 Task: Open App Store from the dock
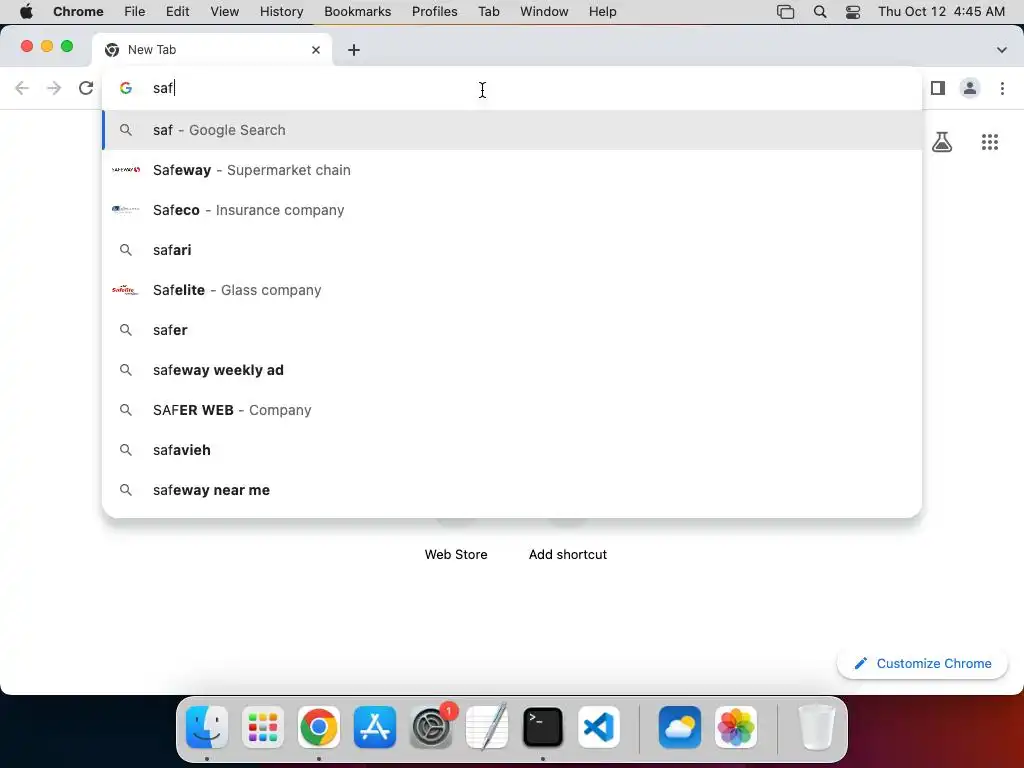(x=375, y=727)
